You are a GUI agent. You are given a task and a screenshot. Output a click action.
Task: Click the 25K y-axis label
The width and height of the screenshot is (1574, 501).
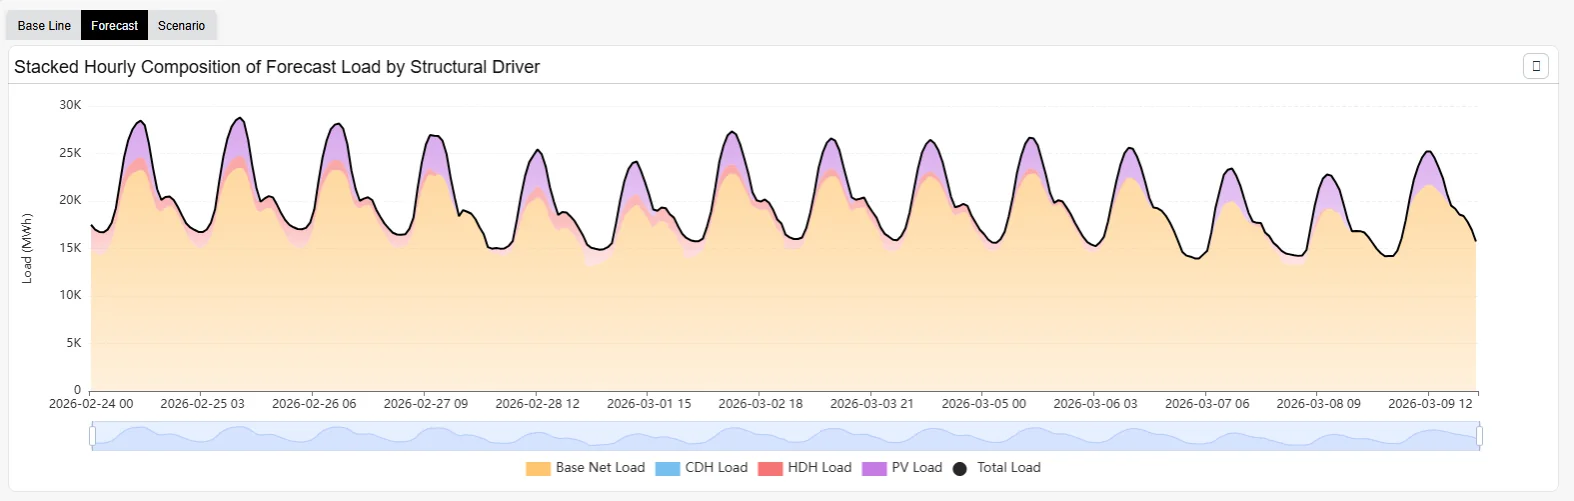click(70, 153)
